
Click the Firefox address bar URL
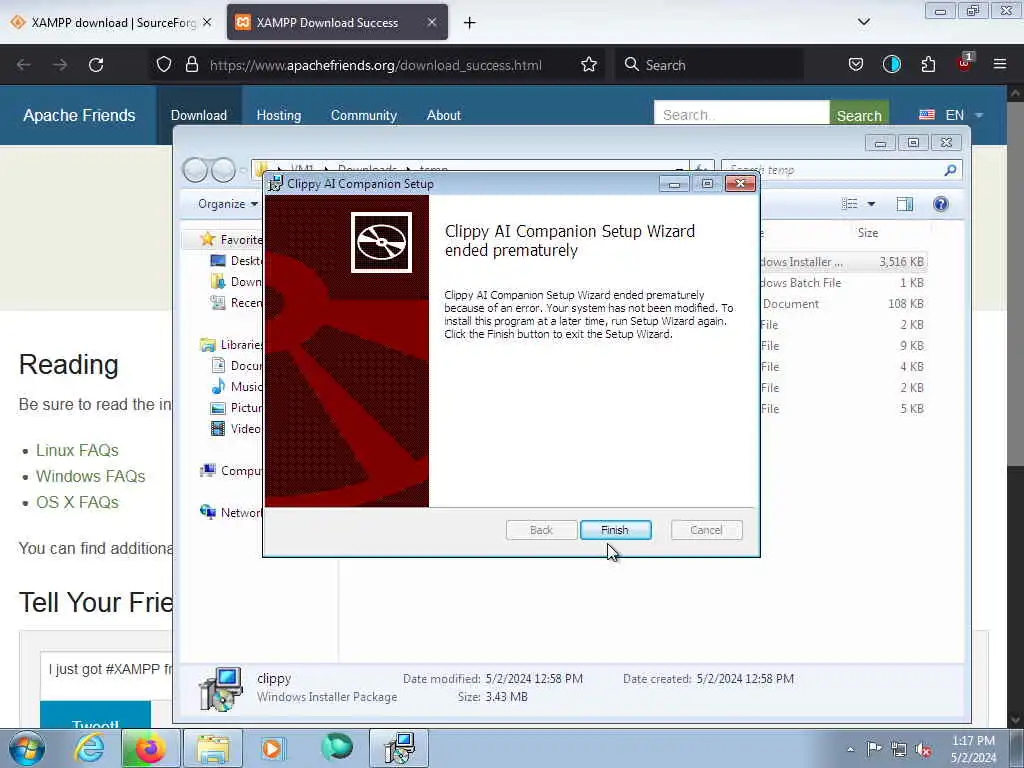[376, 65]
